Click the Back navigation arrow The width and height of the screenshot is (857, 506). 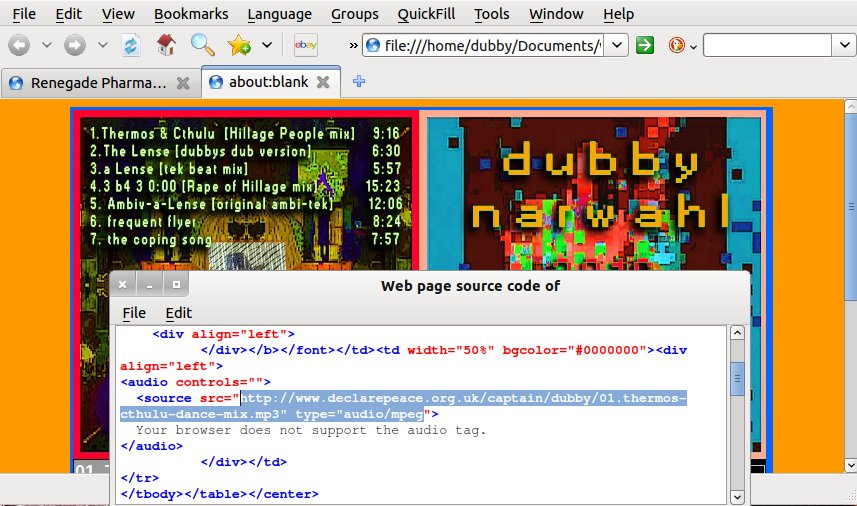pyautogui.click(x=20, y=46)
